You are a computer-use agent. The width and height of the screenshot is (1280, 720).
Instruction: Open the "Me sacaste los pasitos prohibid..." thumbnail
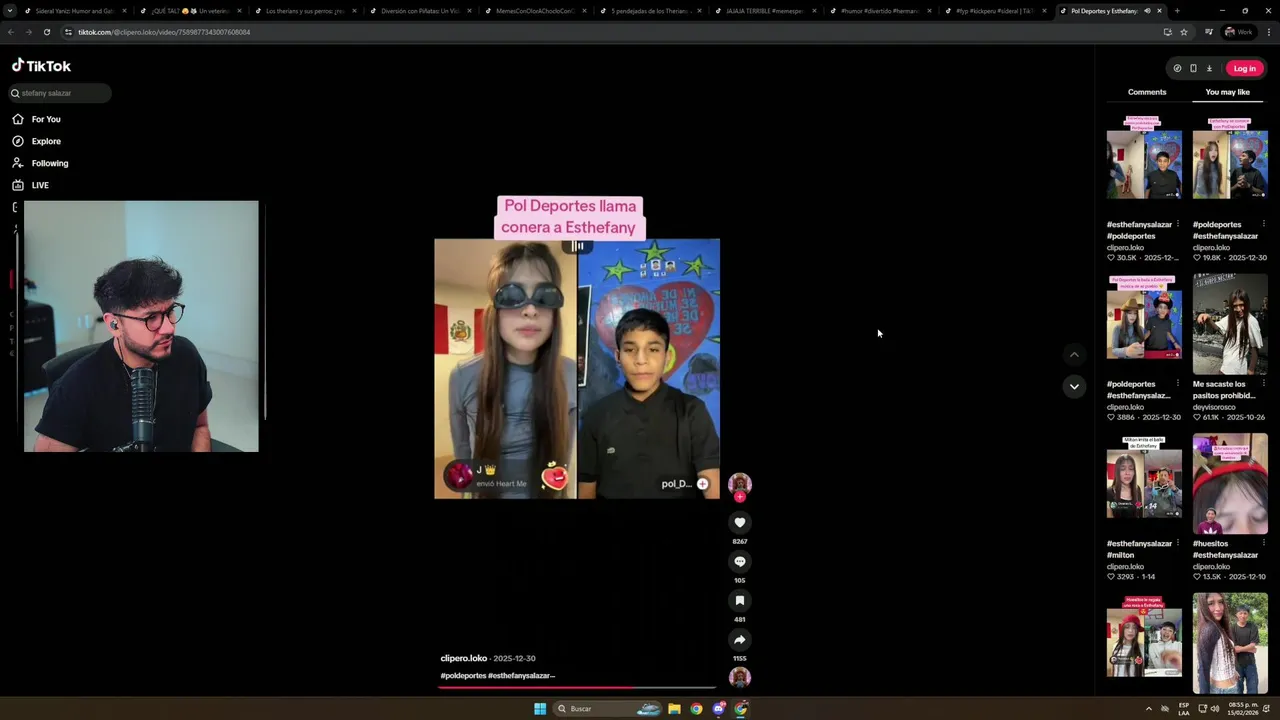point(1230,324)
